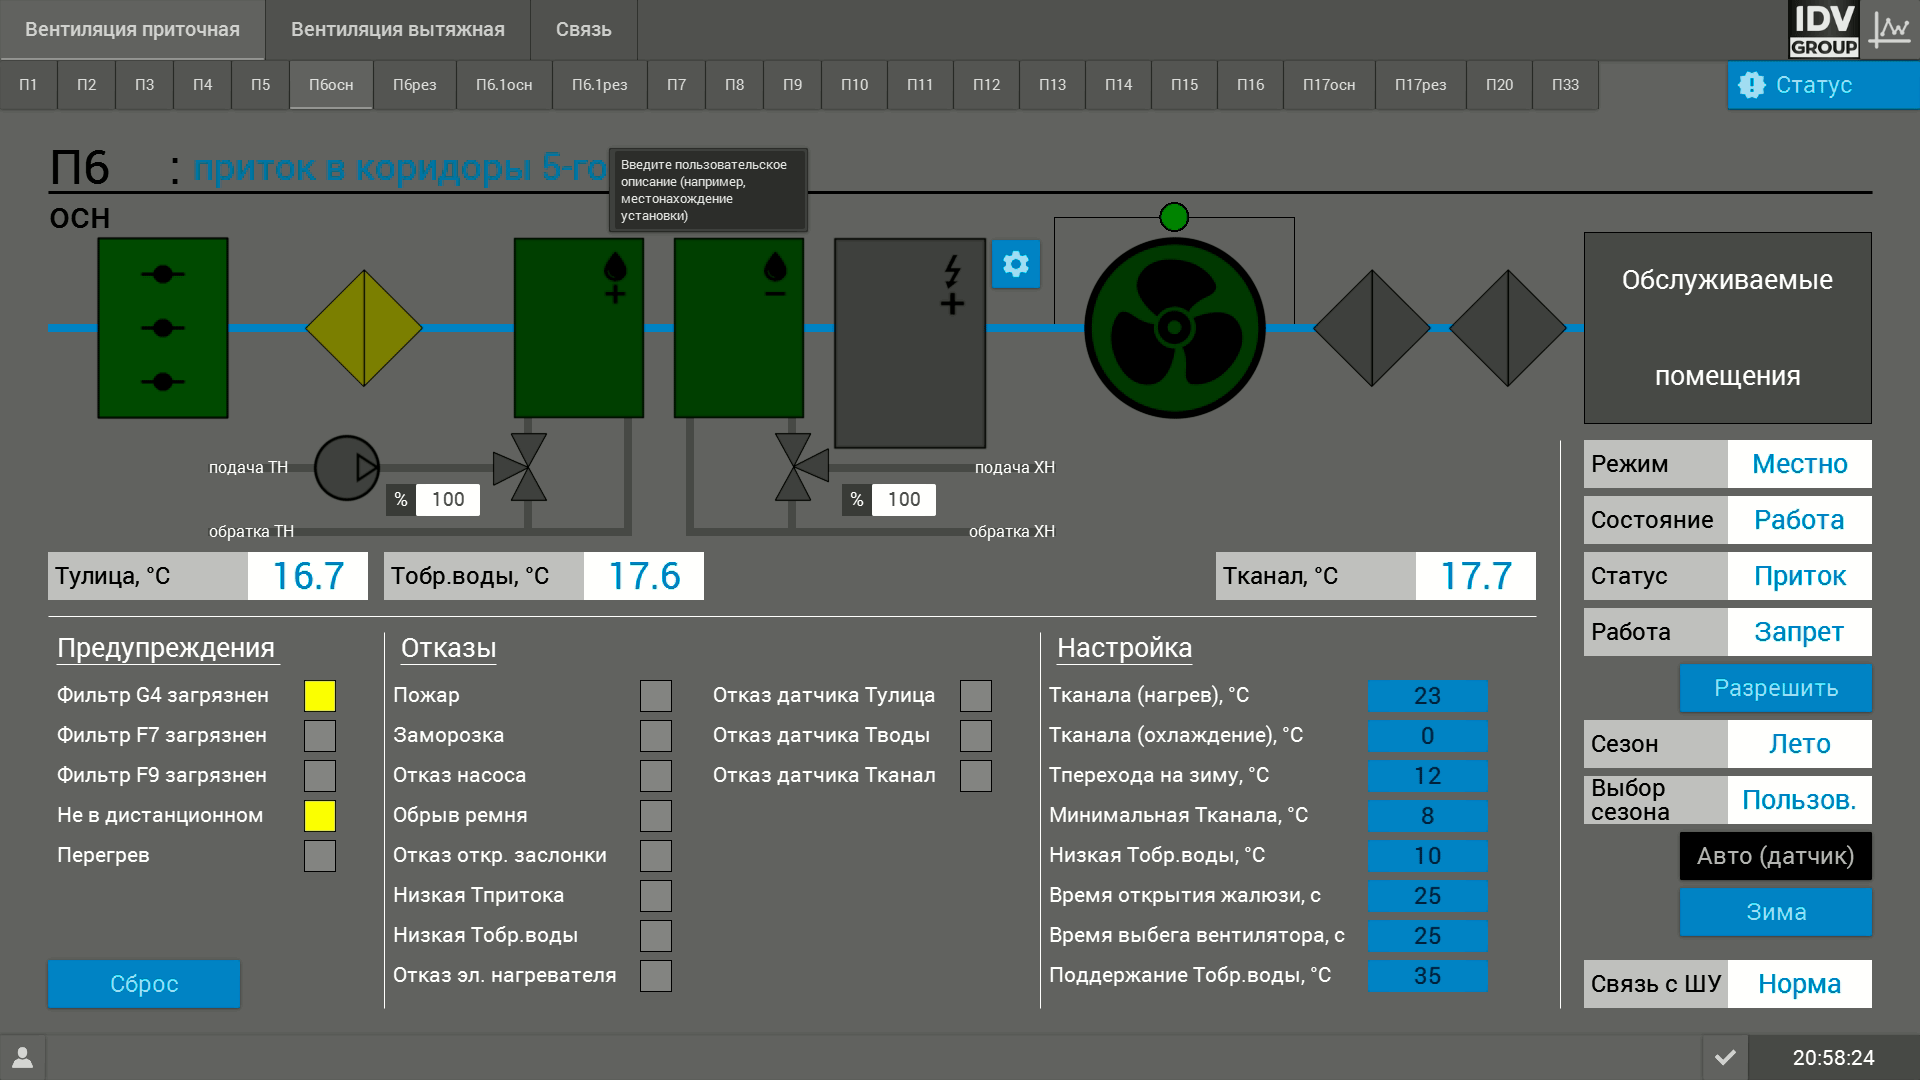Viewport: 1920px width, 1080px height.
Task: Click heating valve percent field 100
Action: click(x=448, y=500)
